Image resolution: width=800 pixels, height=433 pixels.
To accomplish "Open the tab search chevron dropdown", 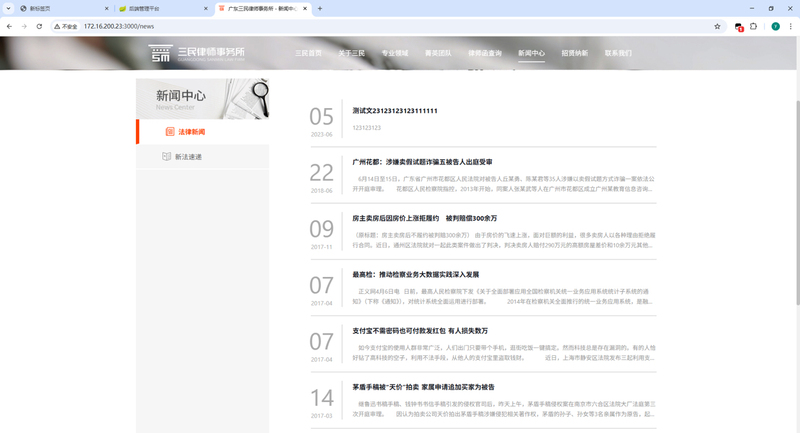I will (8, 9).
